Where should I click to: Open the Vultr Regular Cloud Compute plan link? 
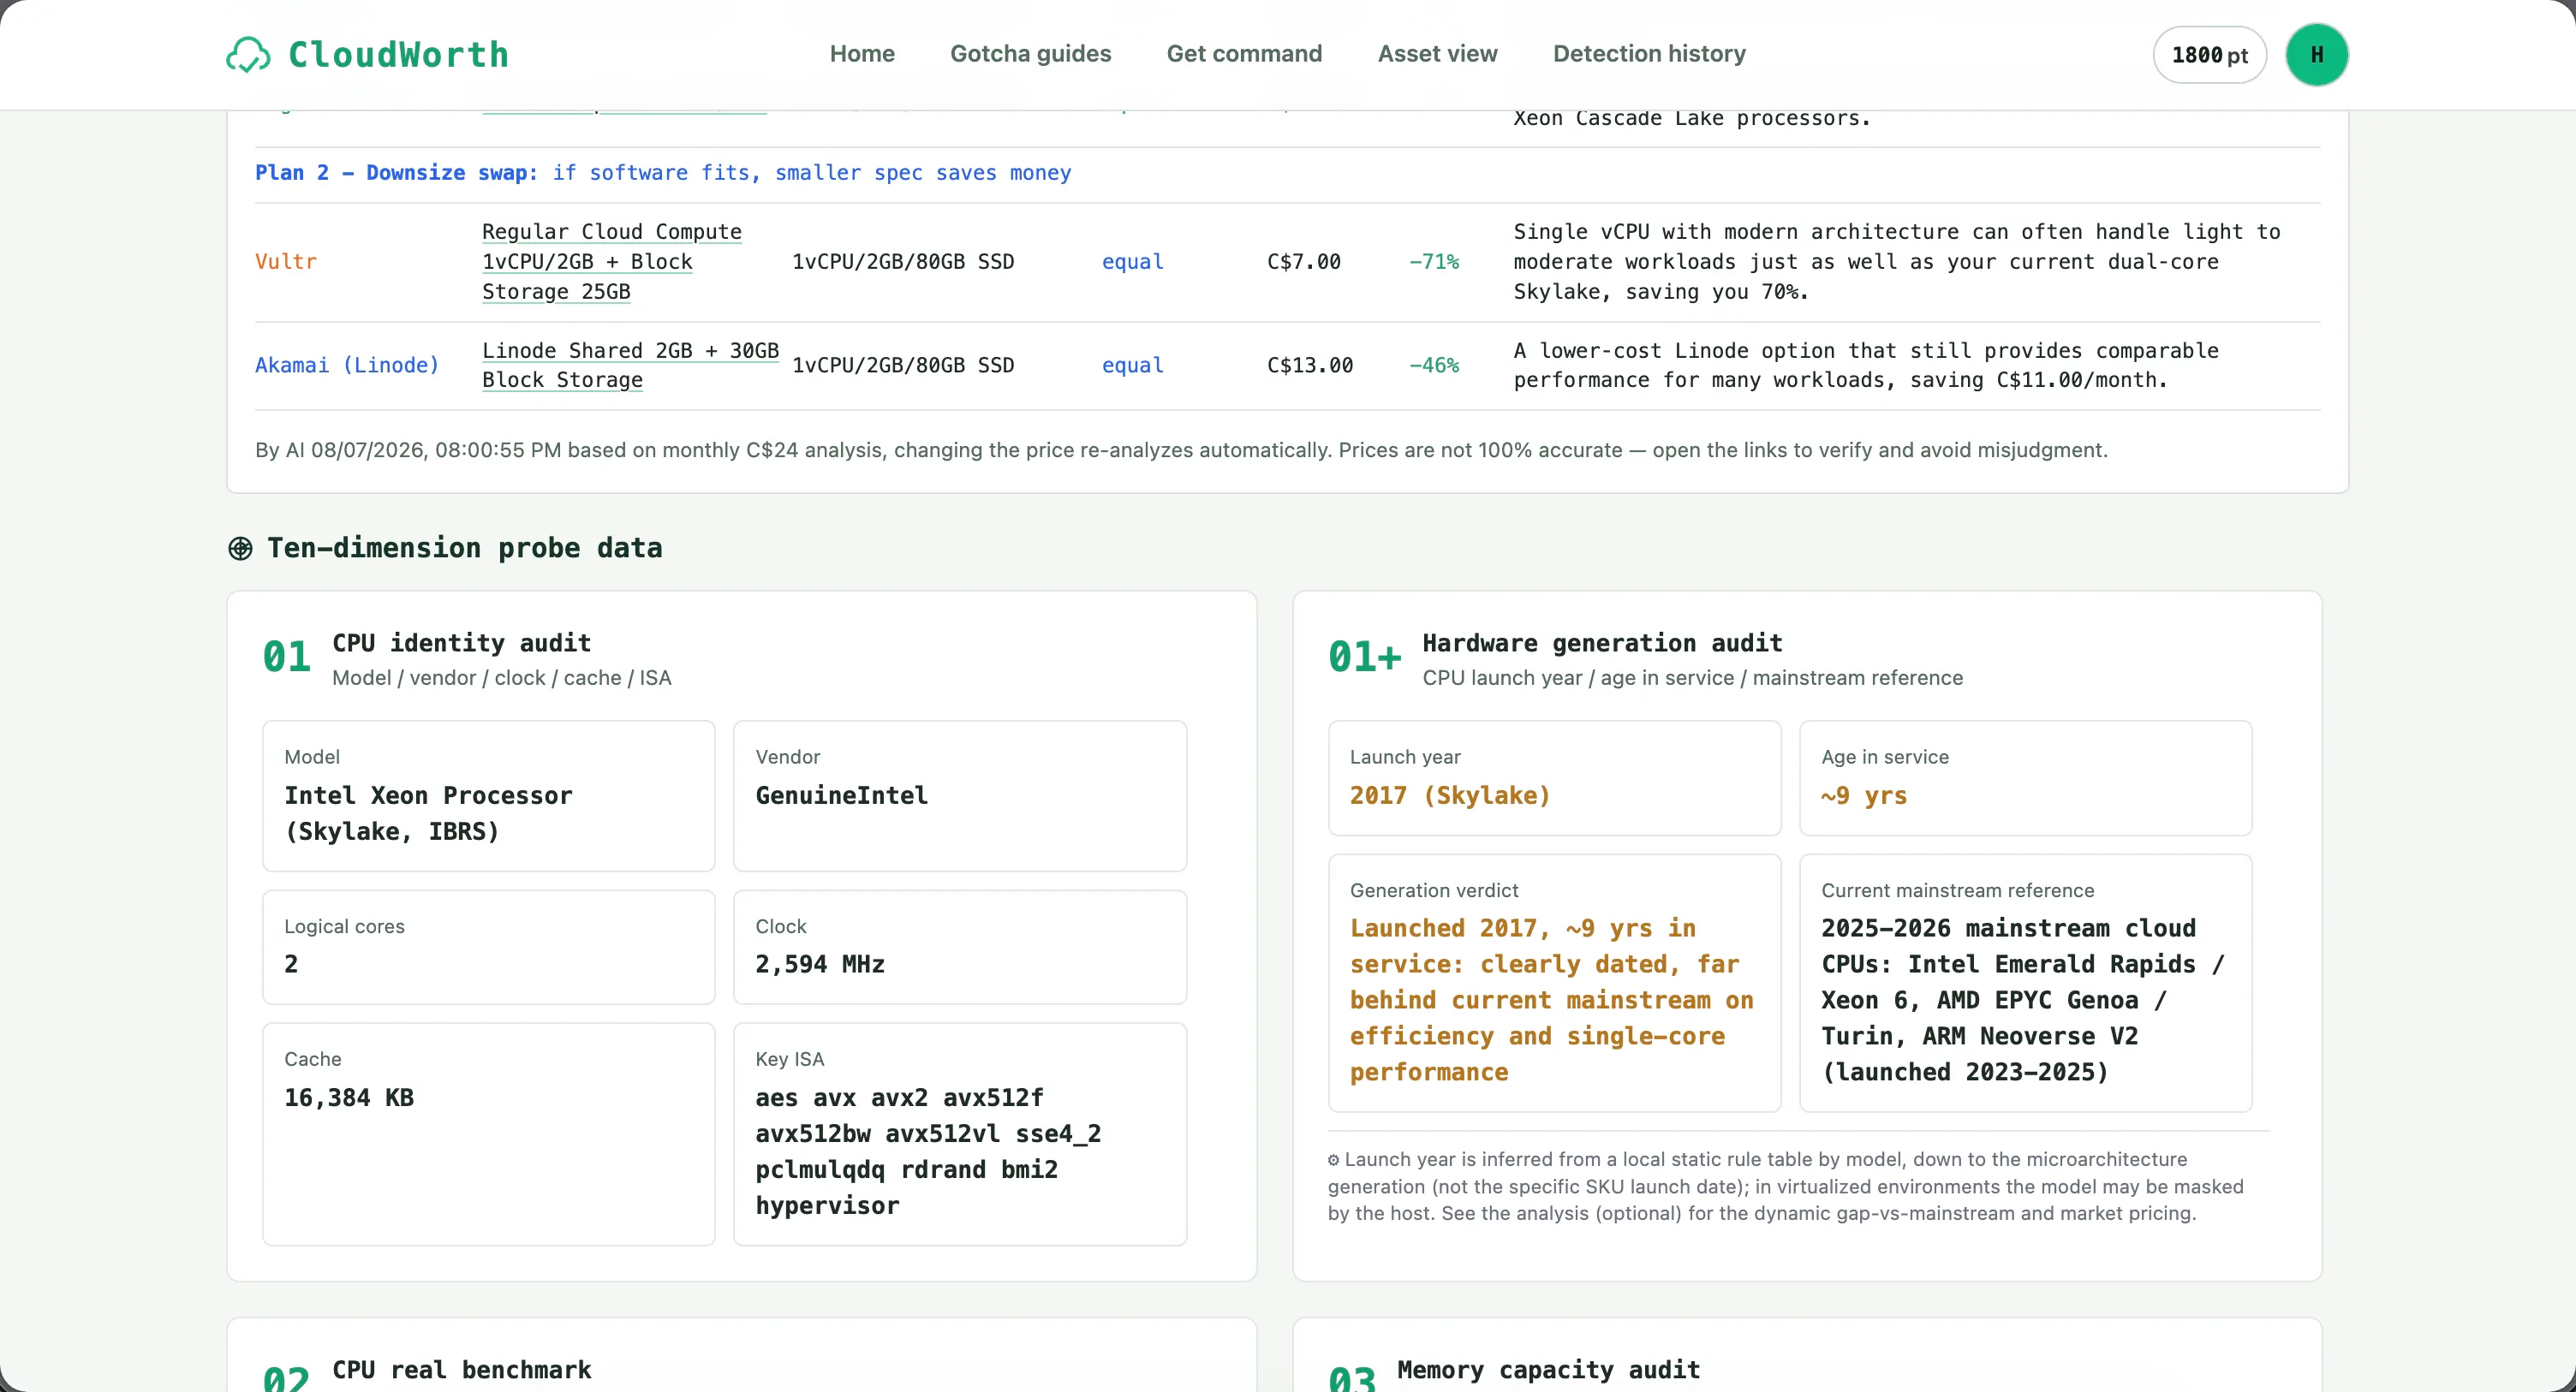[x=612, y=262]
